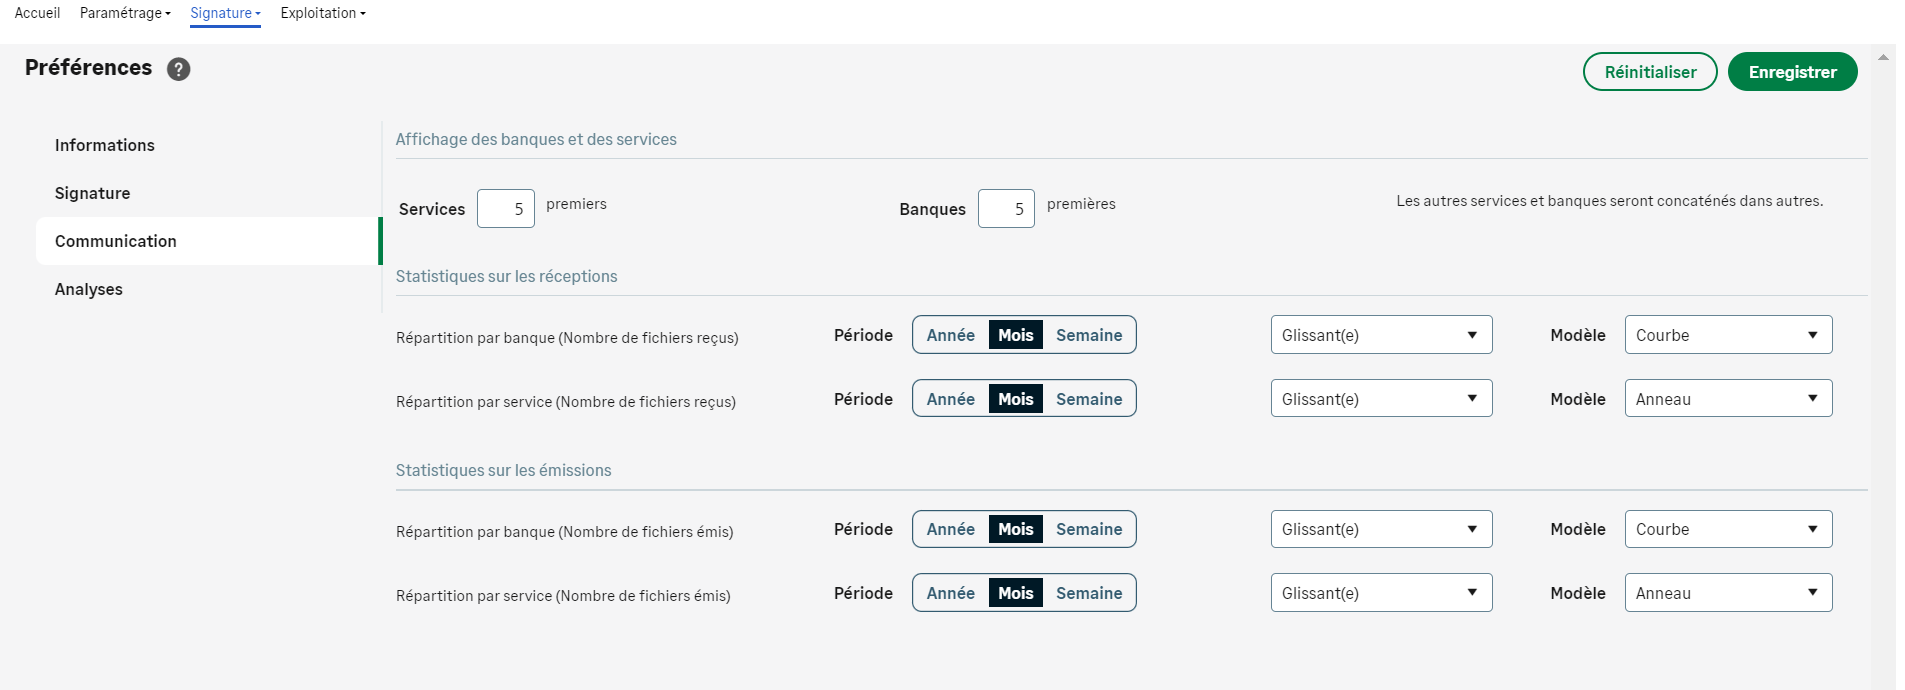Expand Glissant(e) dropdown for emitted files by bank
The image size is (1905, 690).
pyautogui.click(x=1380, y=529)
